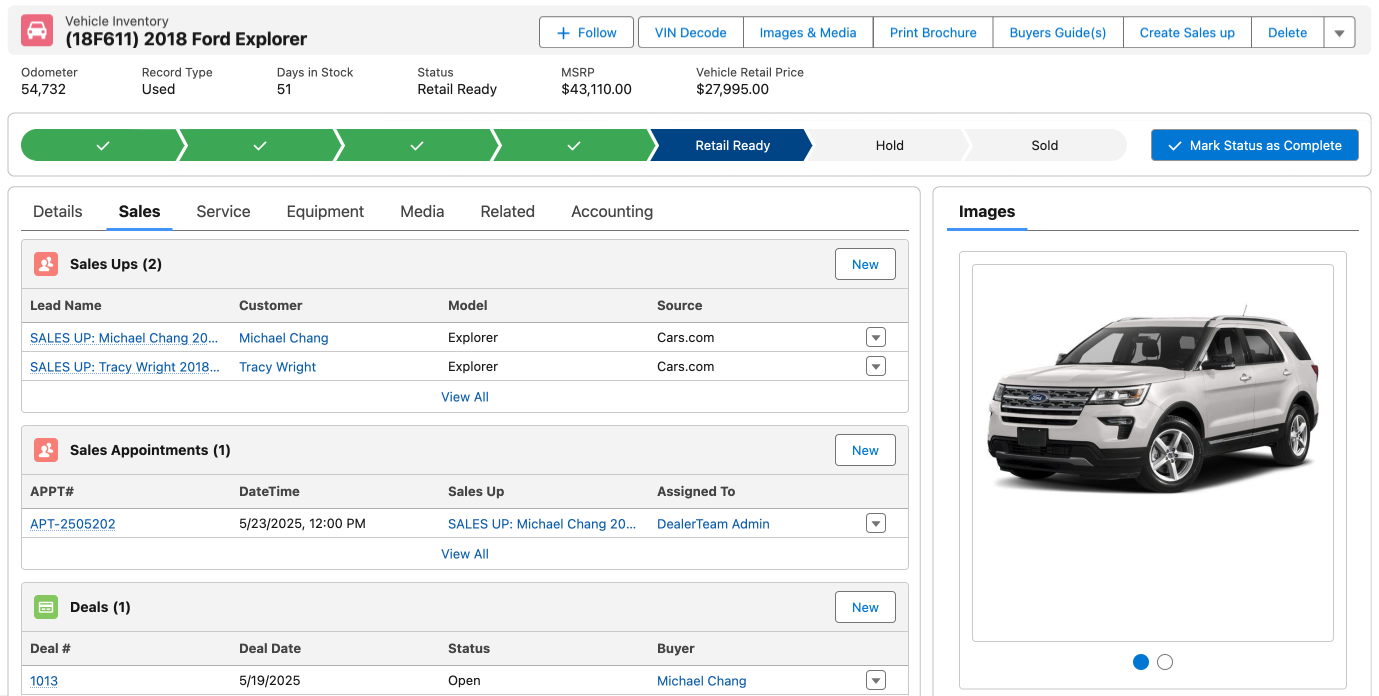Click the green Deals section icon
Screen dimensions: 1379x696
(46, 607)
